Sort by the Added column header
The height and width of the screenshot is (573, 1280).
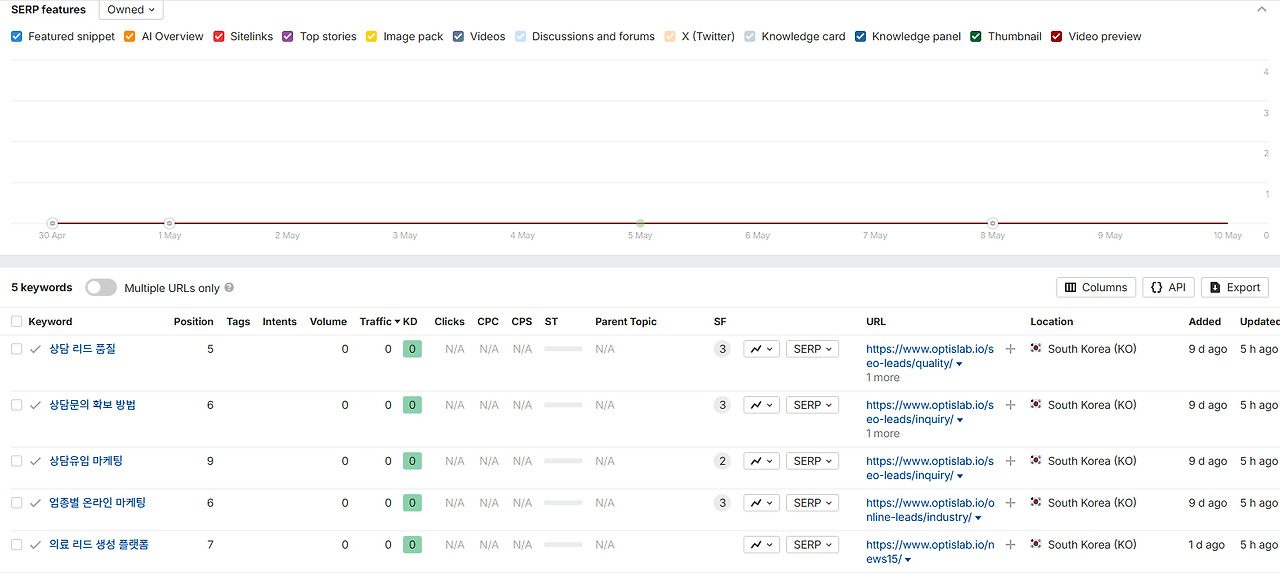[x=1204, y=322]
